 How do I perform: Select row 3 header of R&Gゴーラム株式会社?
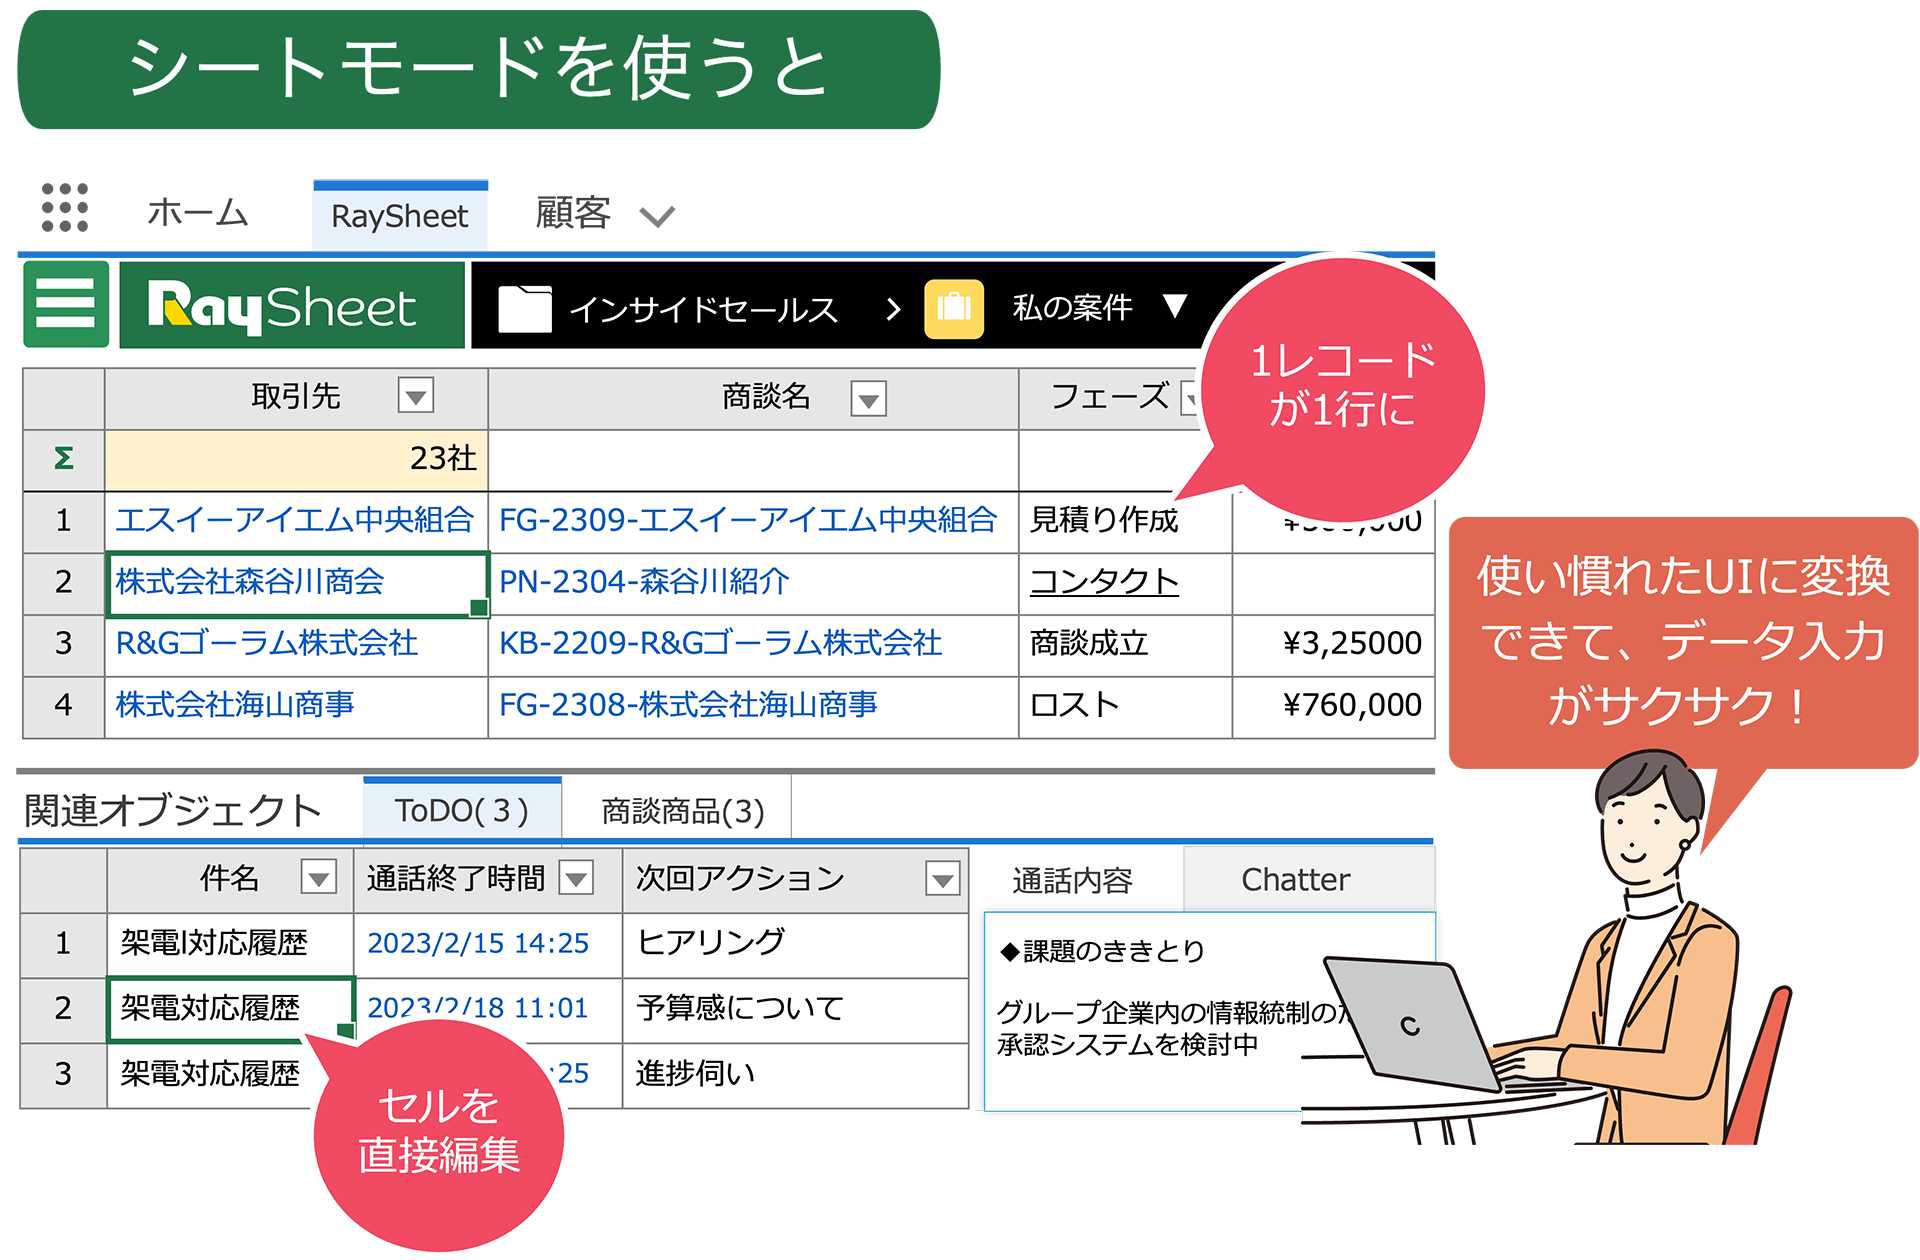(63, 645)
